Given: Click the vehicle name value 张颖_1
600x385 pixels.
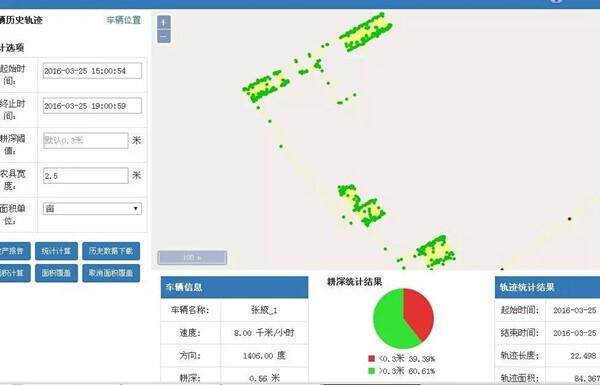Looking at the screenshot, I should (x=264, y=310).
